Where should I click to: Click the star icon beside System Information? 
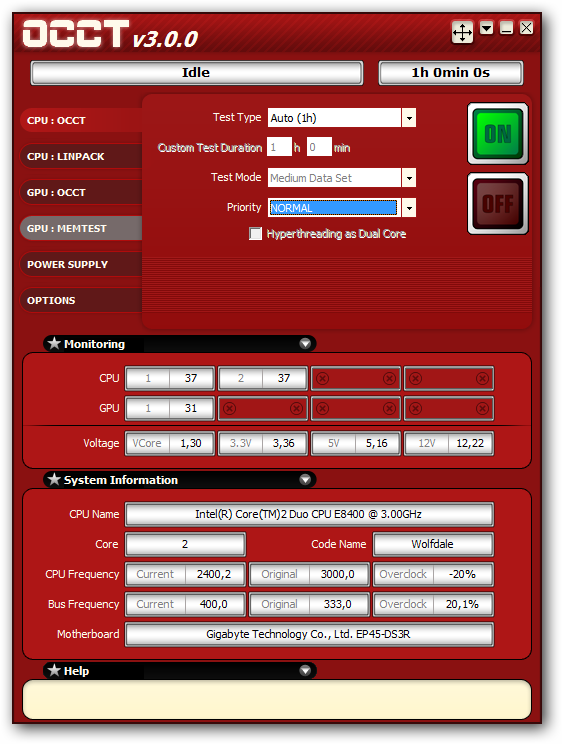tap(55, 479)
